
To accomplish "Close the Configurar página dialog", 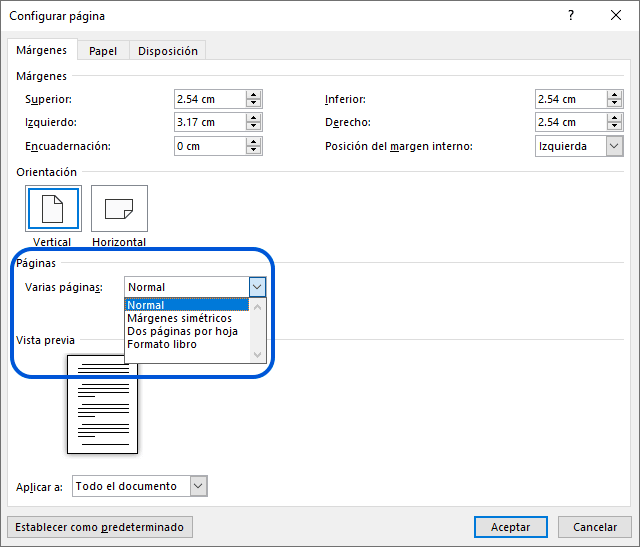I will point(616,16).
